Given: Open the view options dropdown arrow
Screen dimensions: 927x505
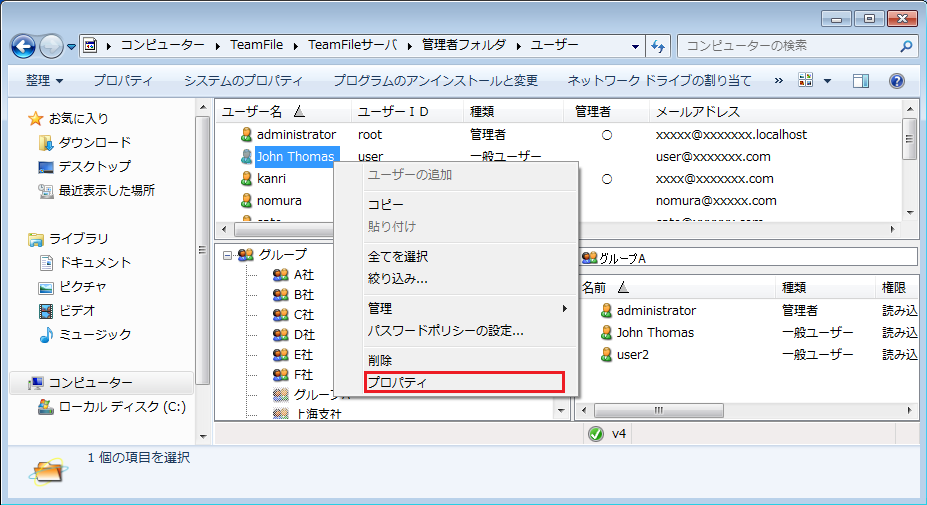Looking at the screenshot, I should click(826, 80).
